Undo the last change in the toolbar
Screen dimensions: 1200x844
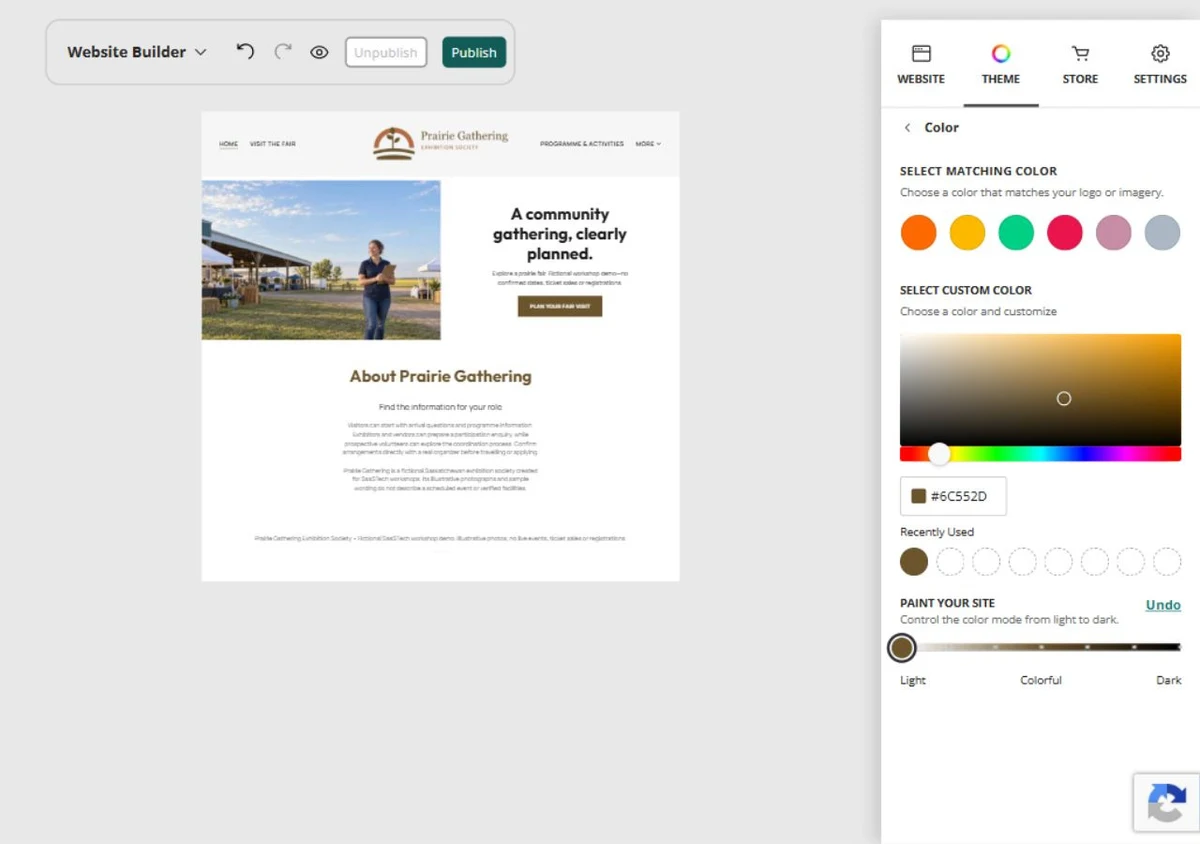(x=245, y=52)
